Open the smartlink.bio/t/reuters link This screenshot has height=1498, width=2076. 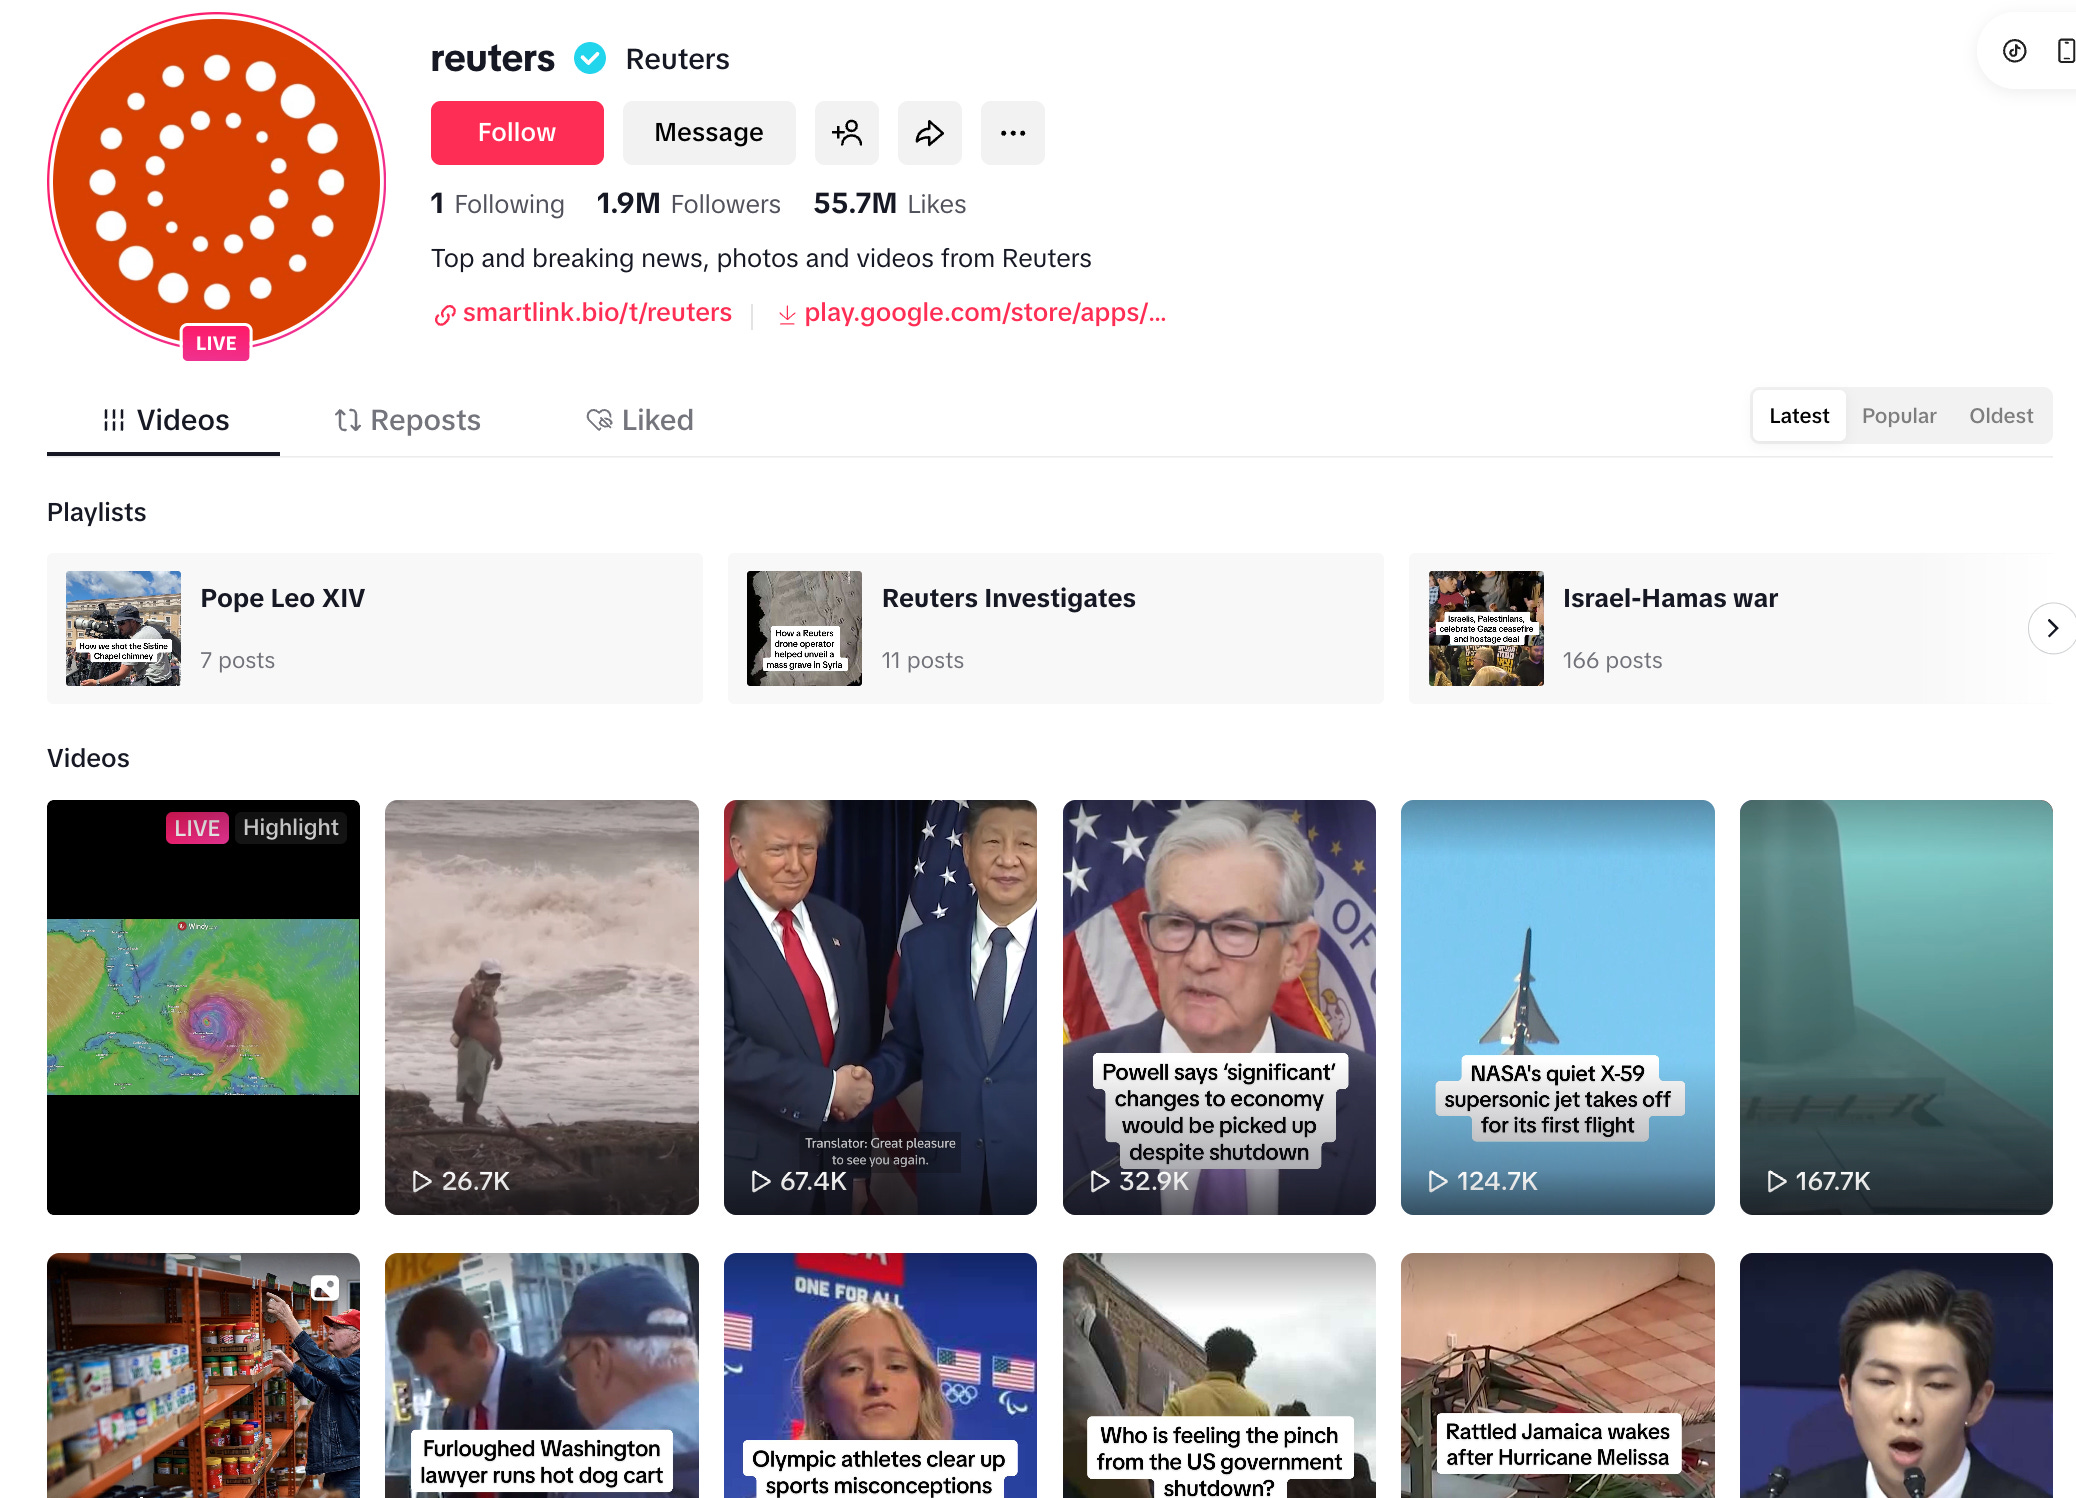[x=596, y=313]
